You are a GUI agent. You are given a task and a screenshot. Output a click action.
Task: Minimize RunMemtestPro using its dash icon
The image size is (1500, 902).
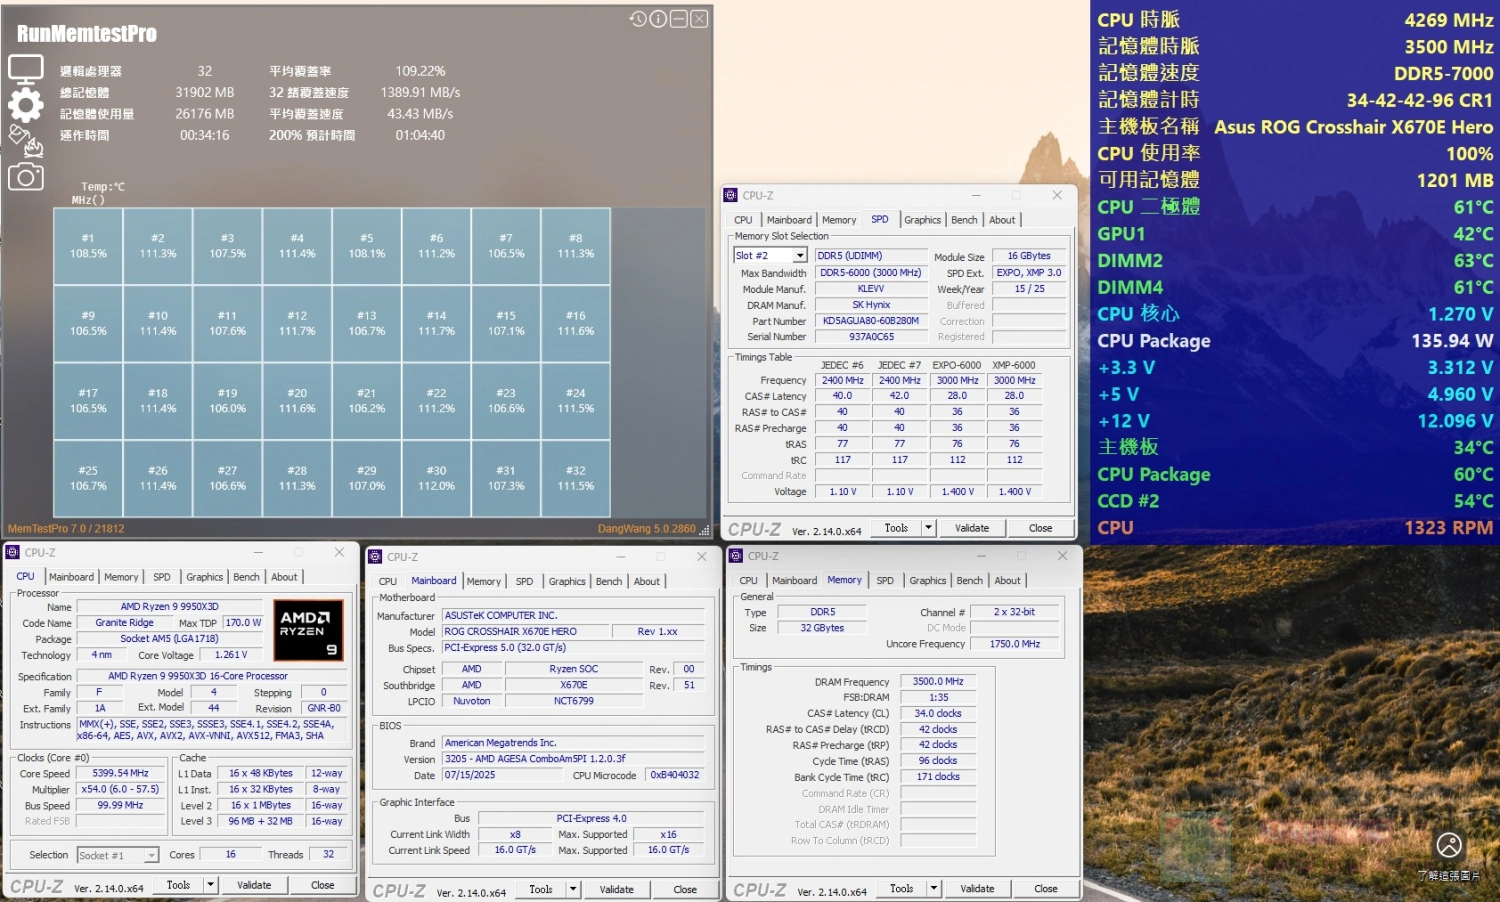tap(678, 19)
